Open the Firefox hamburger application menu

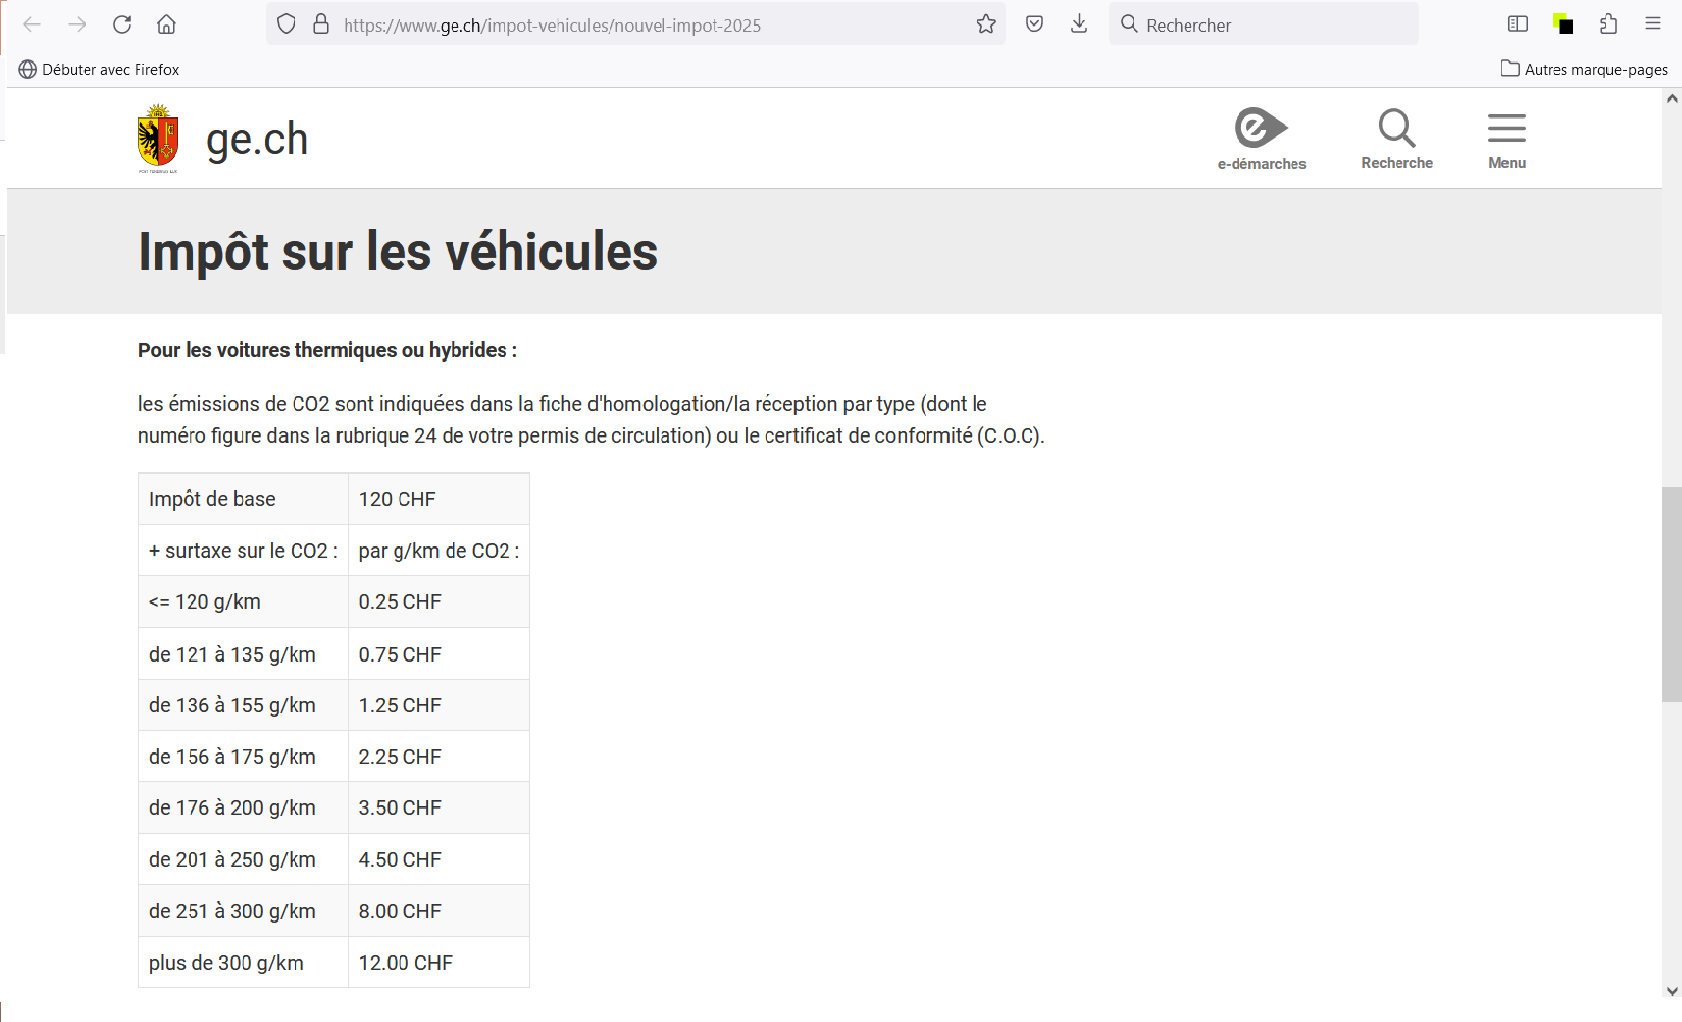(x=1653, y=25)
